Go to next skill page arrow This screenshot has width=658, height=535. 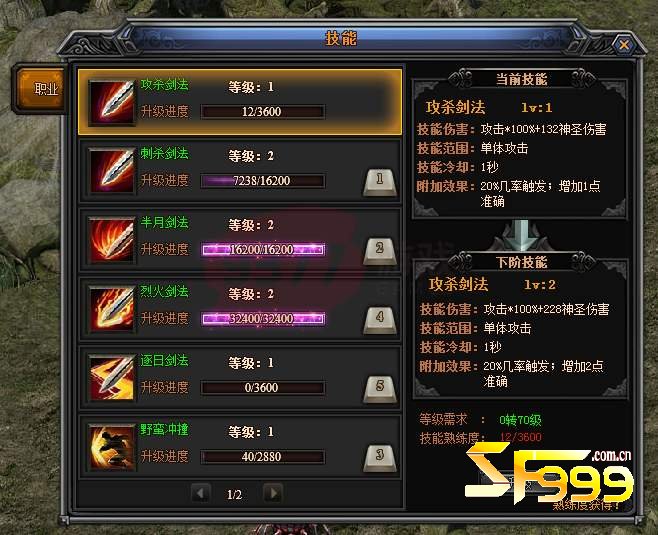point(273,493)
